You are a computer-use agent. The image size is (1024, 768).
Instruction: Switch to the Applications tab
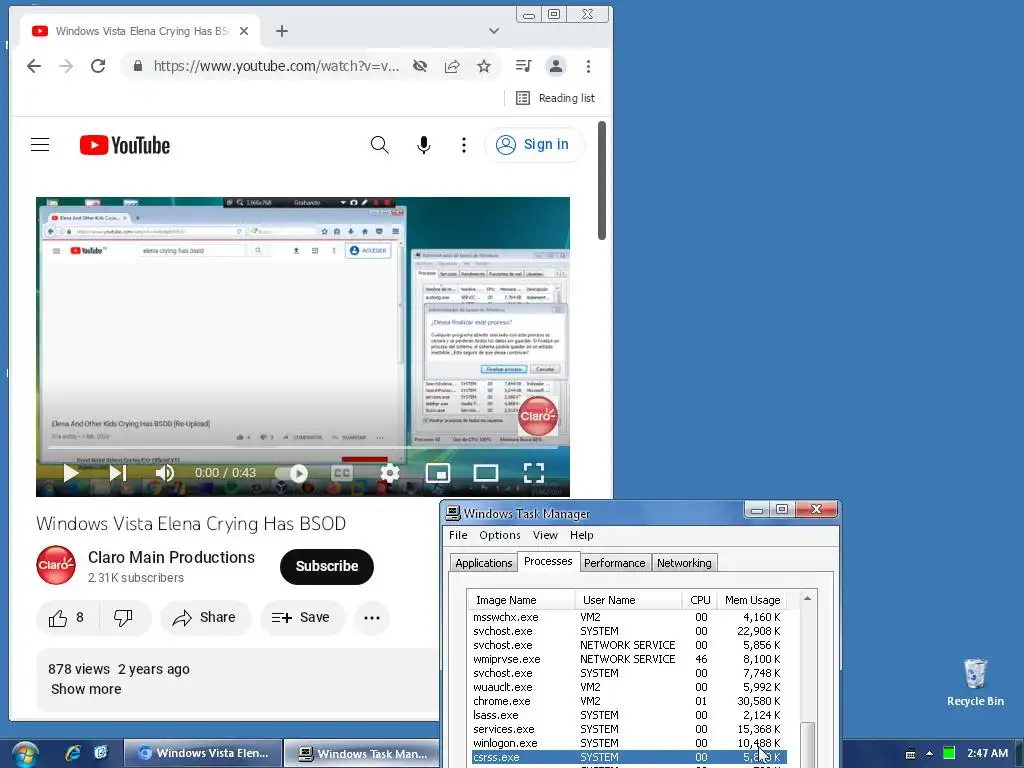483,563
